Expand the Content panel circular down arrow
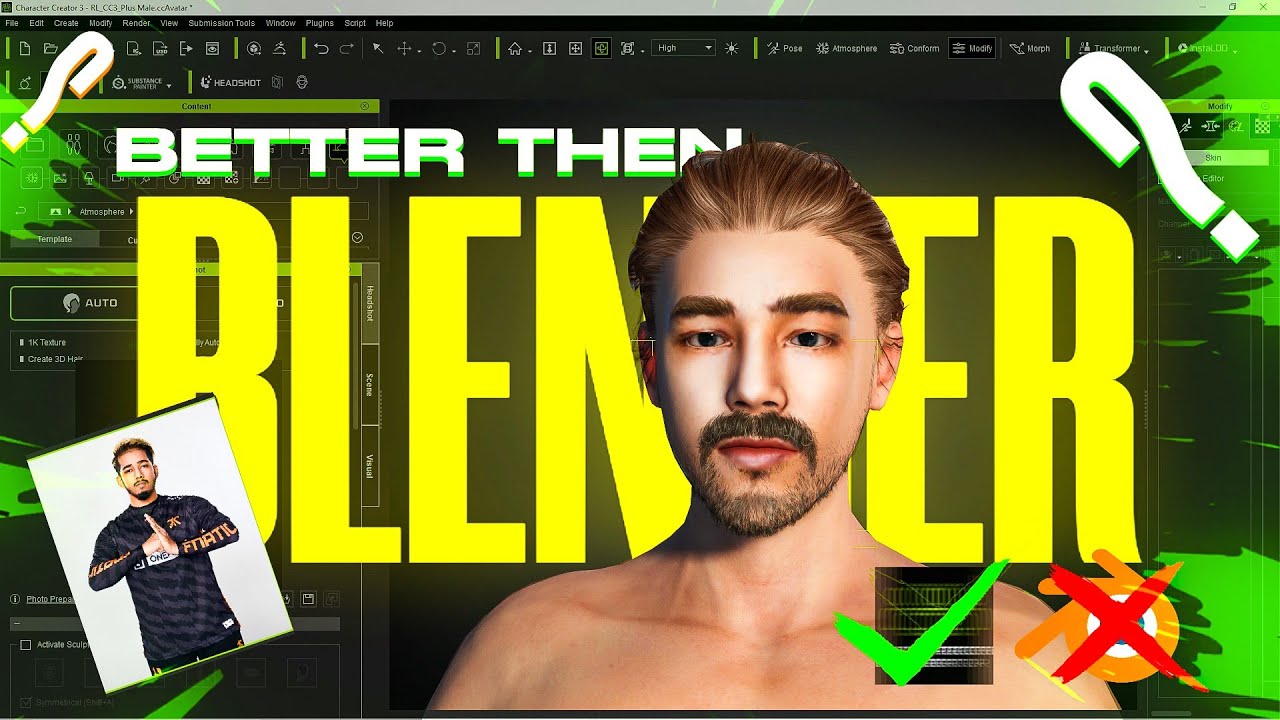Screen dimensions: 1280x720 point(357,238)
